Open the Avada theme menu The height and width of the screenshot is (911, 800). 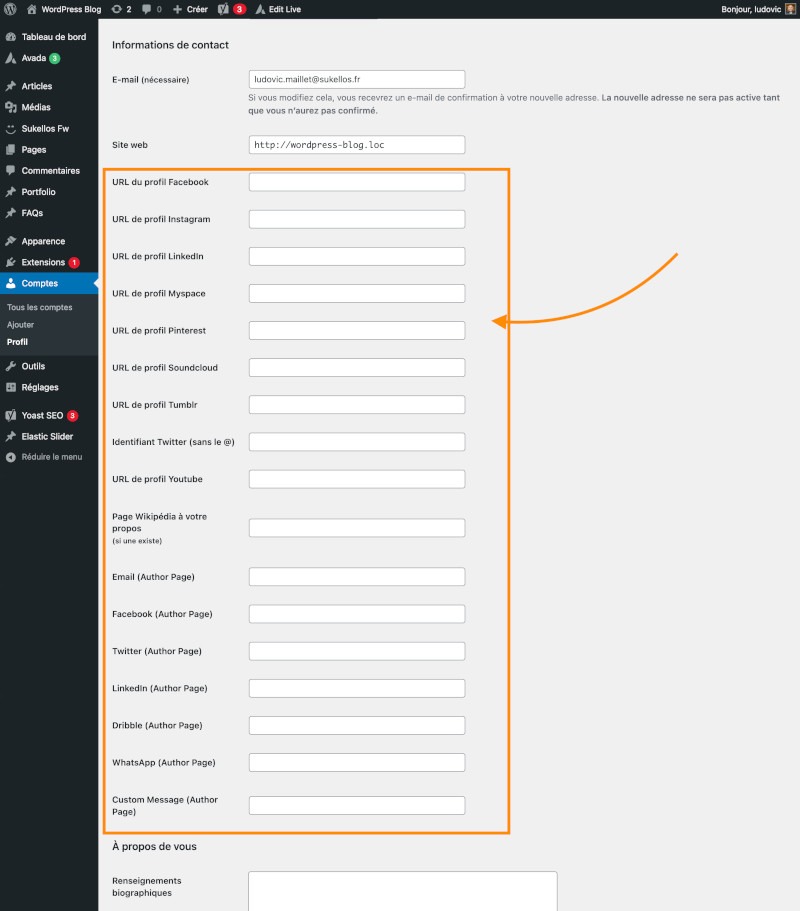click(x=34, y=58)
